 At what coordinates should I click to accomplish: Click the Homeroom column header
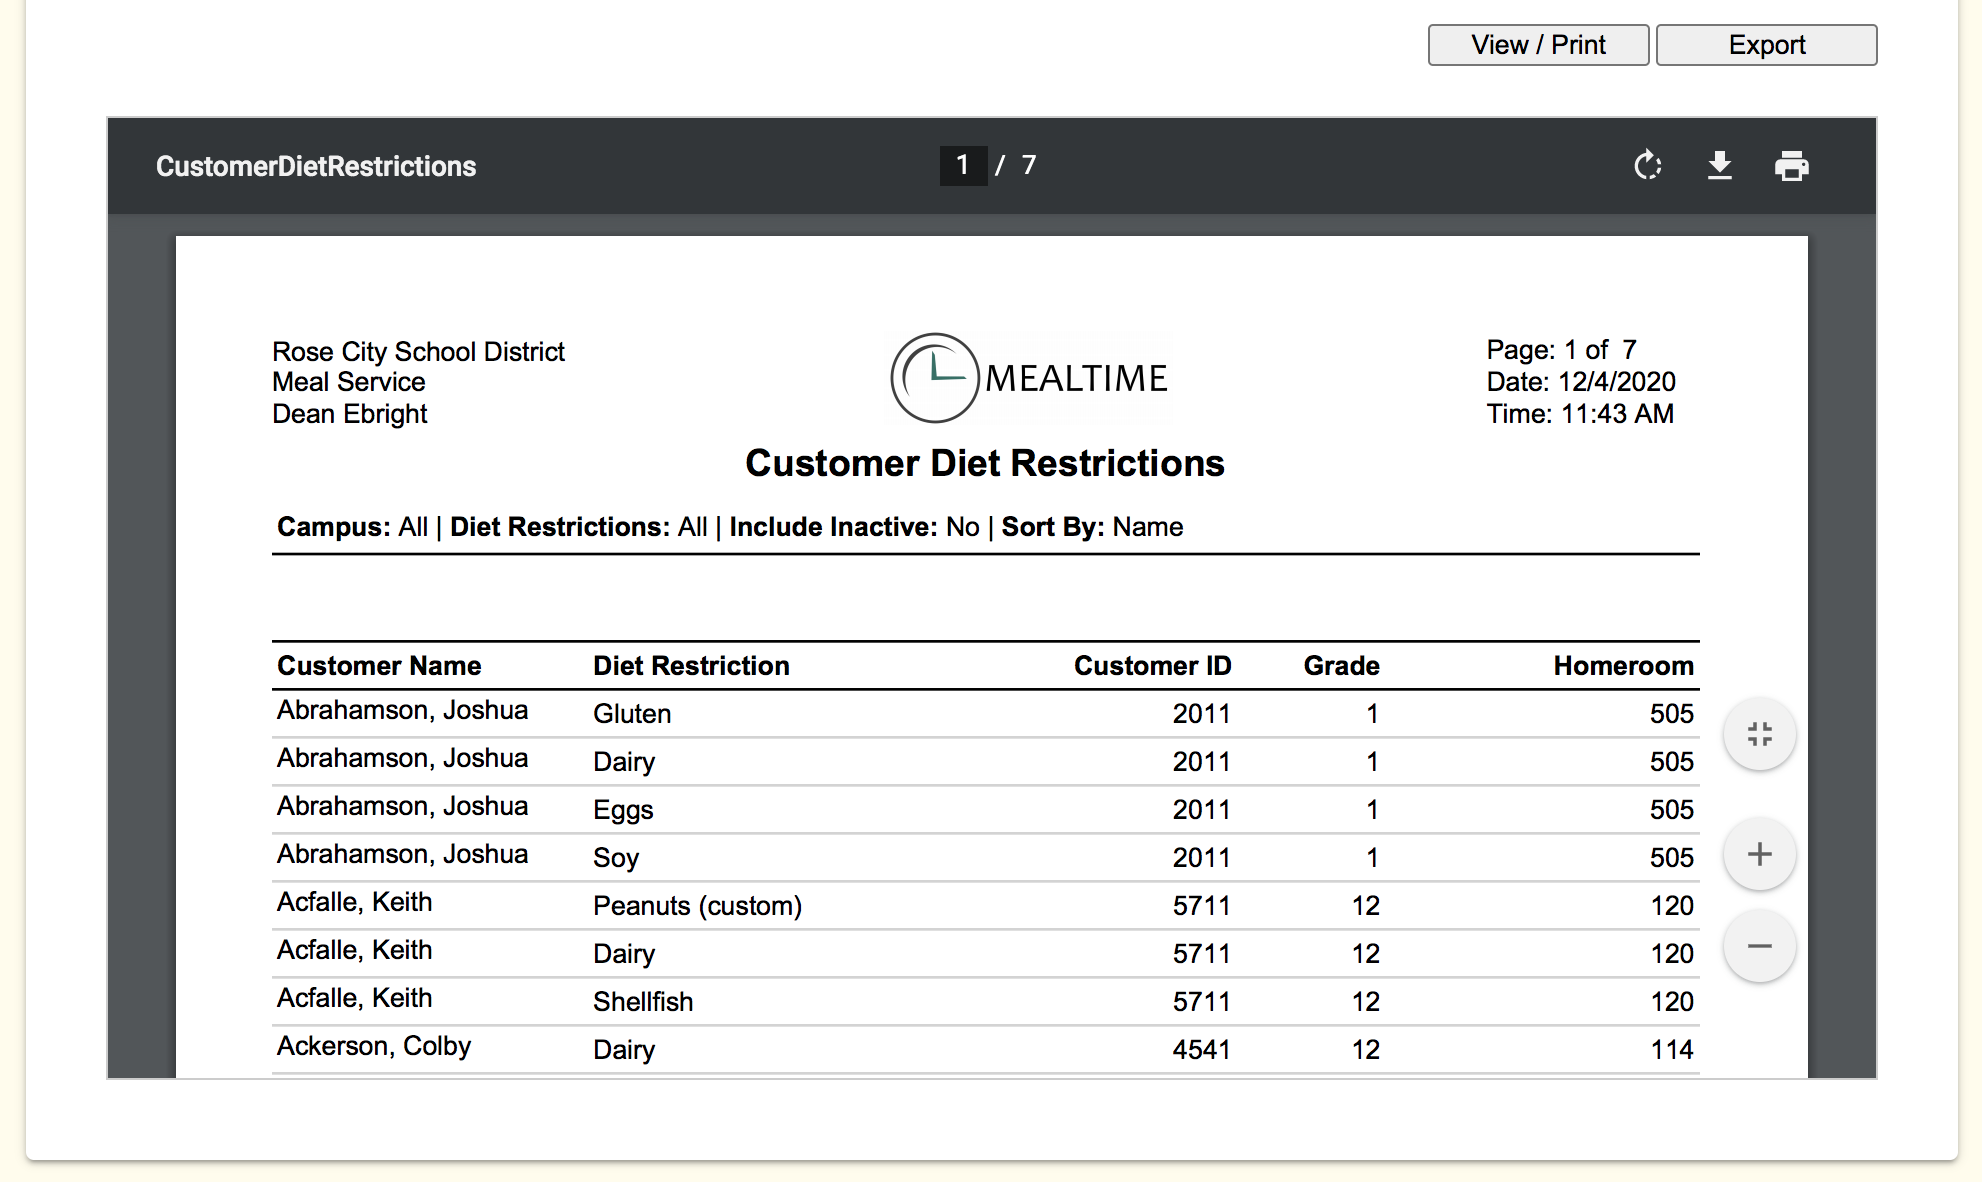tap(1622, 666)
